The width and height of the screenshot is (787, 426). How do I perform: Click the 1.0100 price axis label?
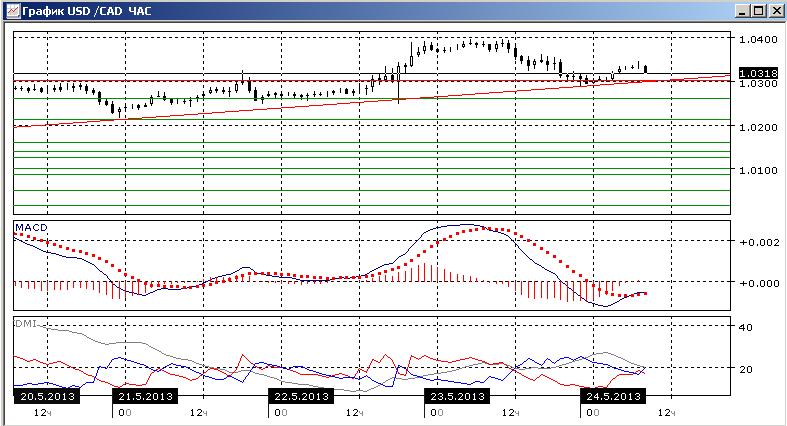pyautogui.click(x=758, y=171)
